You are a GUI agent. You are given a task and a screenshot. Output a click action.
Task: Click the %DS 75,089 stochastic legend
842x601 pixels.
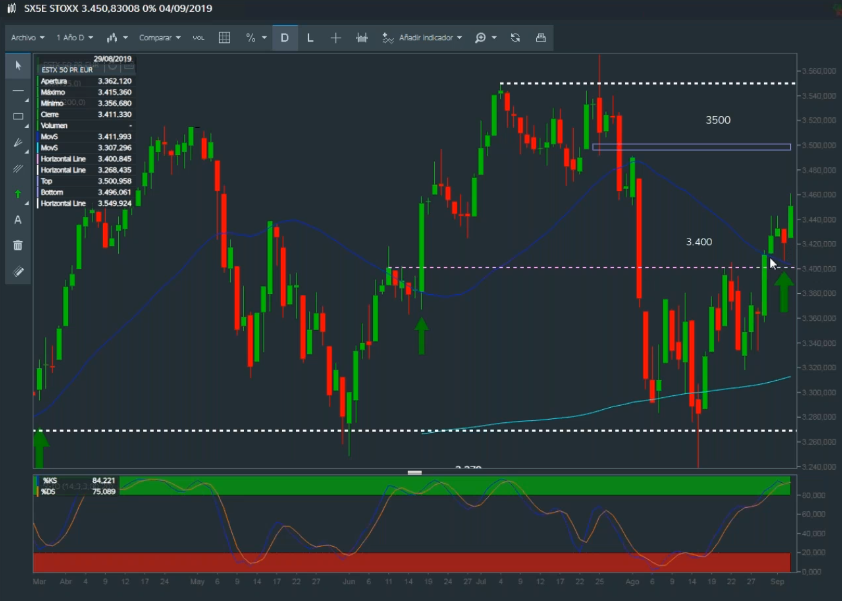(76, 491)
